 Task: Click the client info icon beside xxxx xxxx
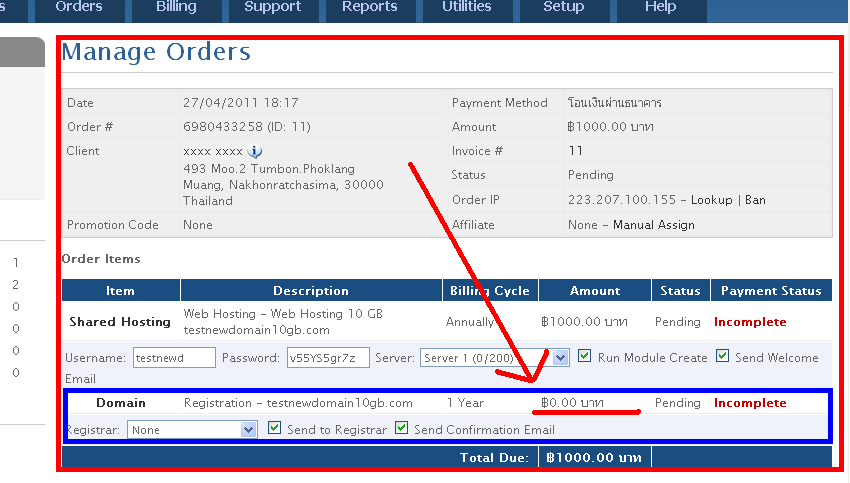point(255,151)
